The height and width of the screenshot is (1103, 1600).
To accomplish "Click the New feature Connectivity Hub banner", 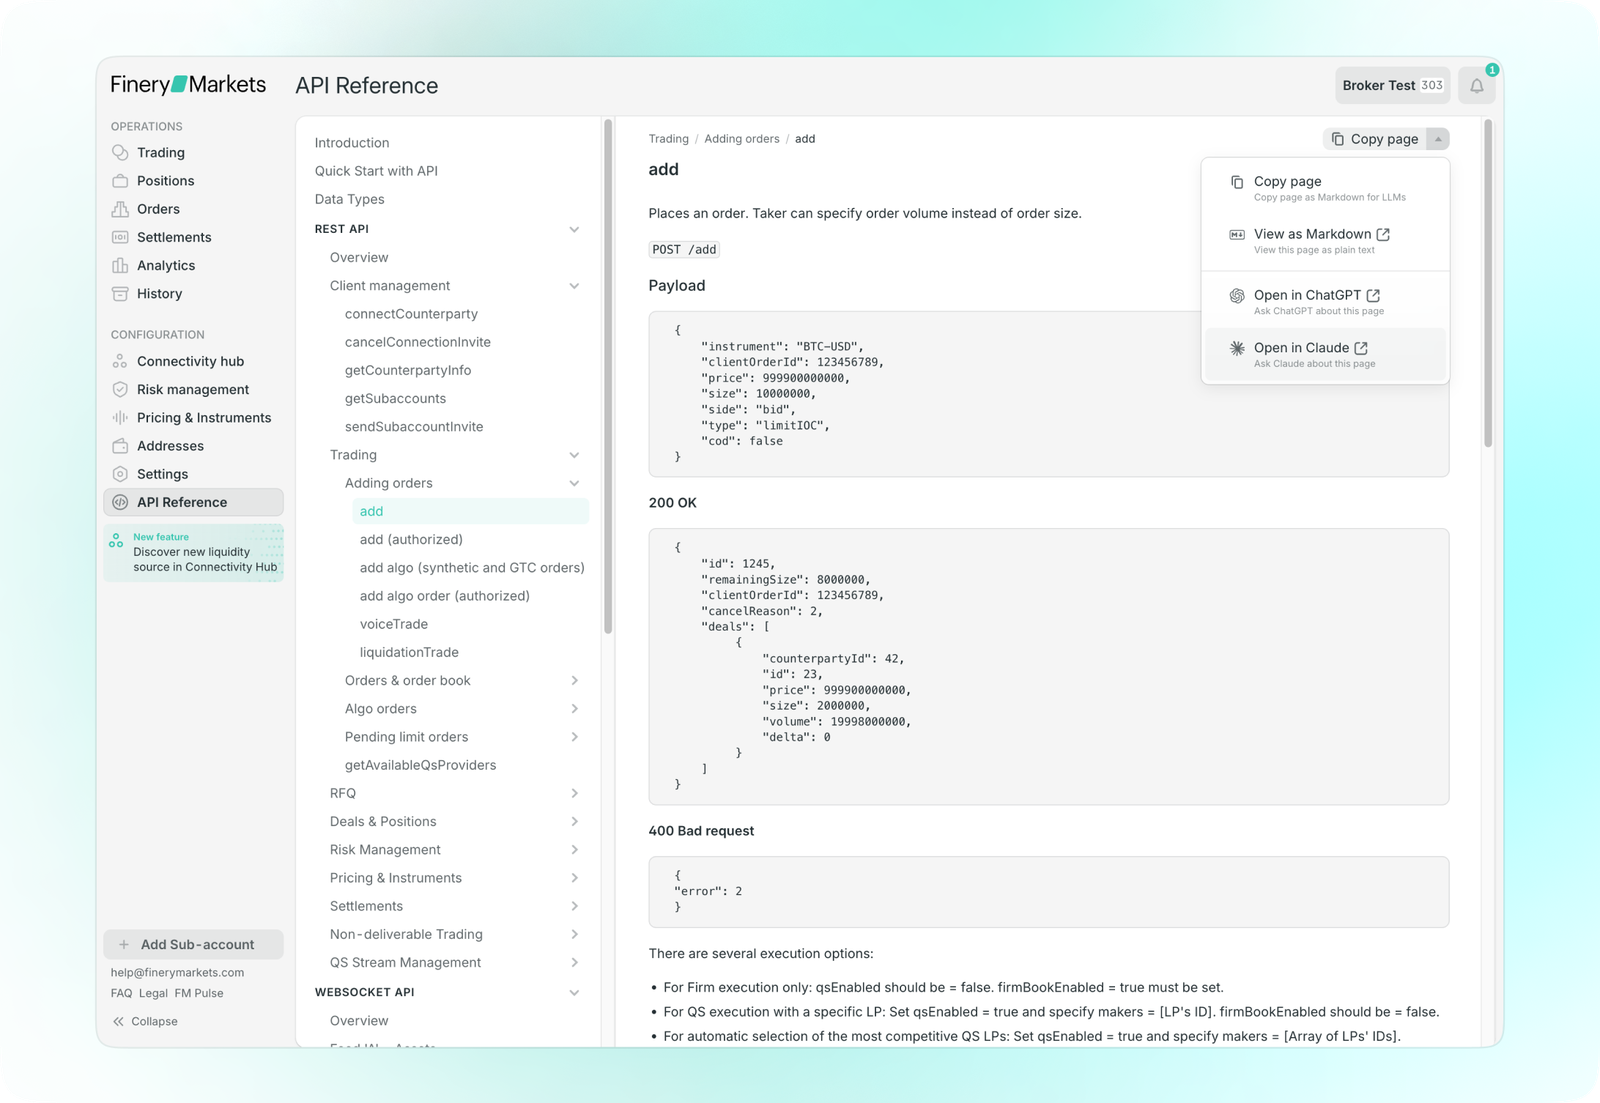I will click(x=194, y=552).
